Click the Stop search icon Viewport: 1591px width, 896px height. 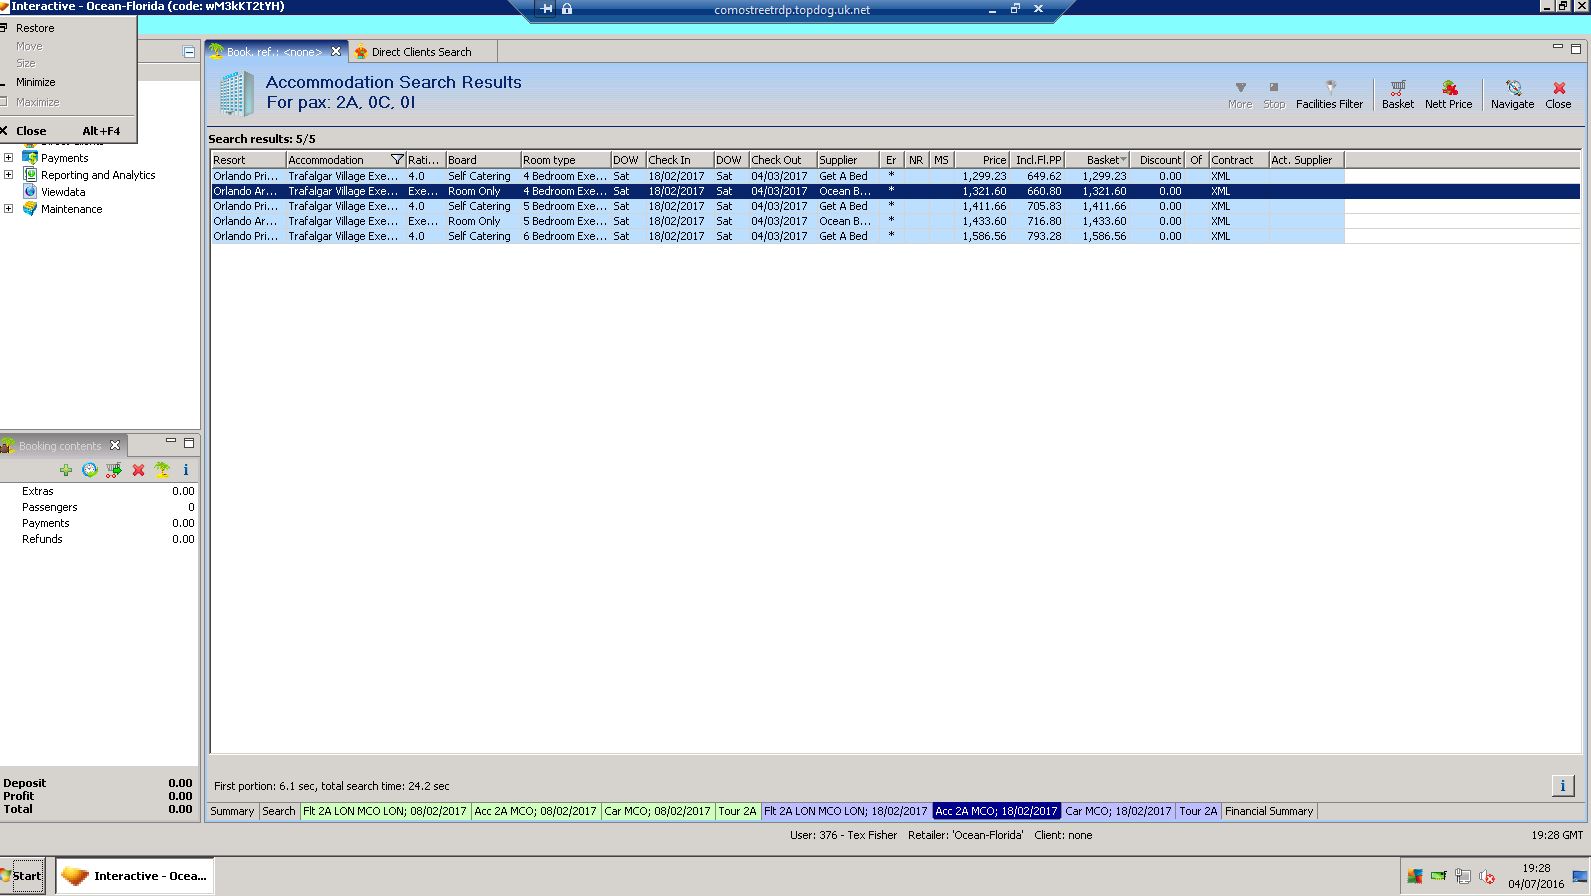(1274, 95)
